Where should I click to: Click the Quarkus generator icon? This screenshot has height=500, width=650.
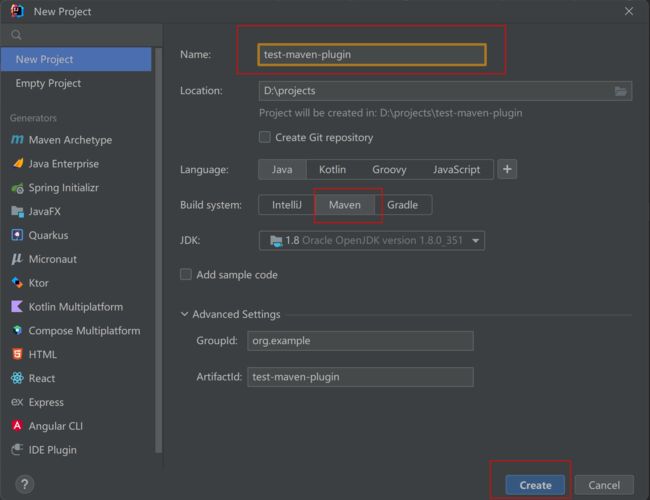[17, 235]
